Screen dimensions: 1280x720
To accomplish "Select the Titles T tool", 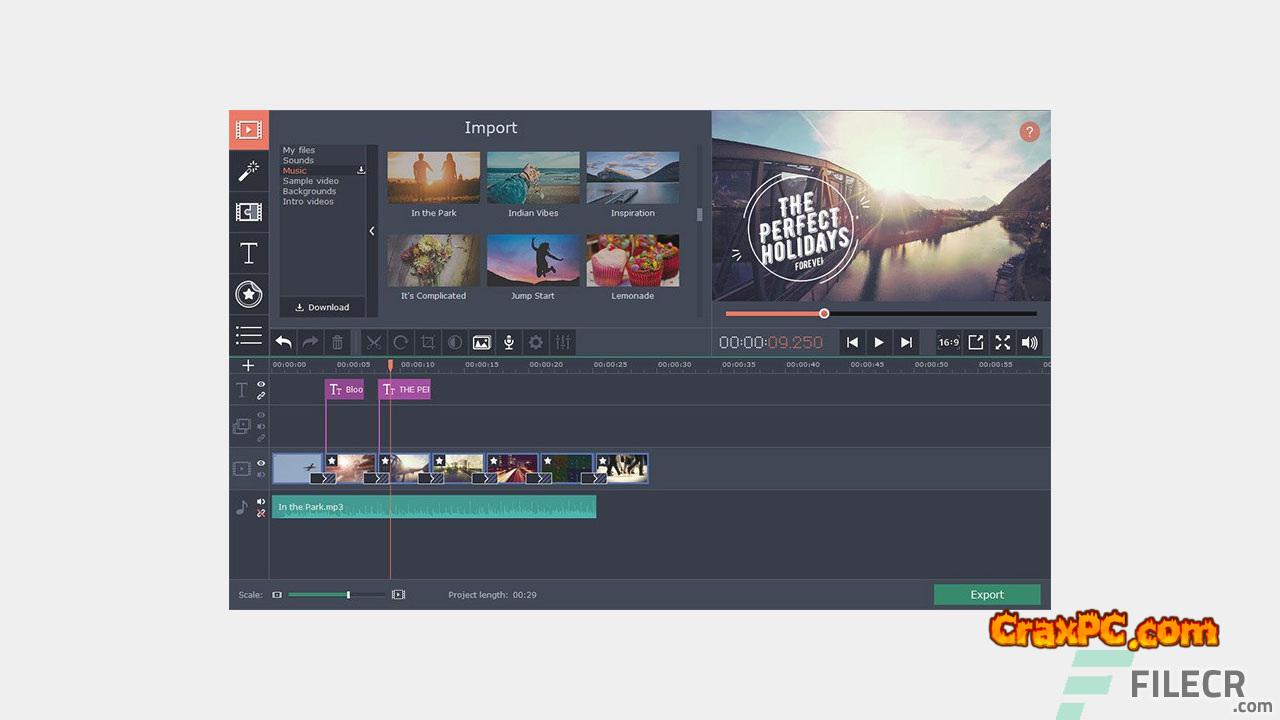I will (248, 253).
